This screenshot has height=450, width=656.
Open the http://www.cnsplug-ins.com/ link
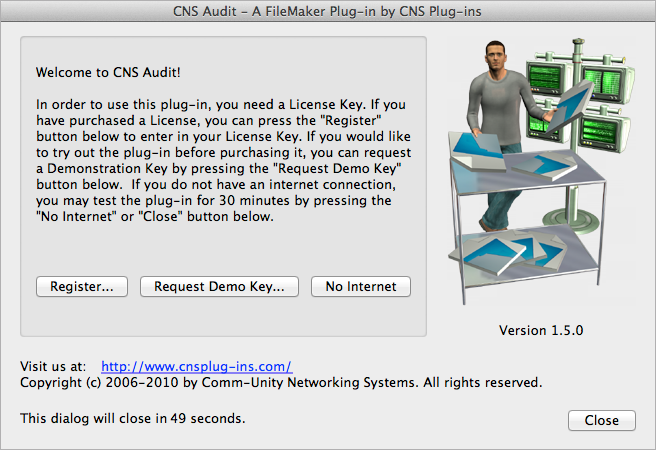(x=197, y=366)
